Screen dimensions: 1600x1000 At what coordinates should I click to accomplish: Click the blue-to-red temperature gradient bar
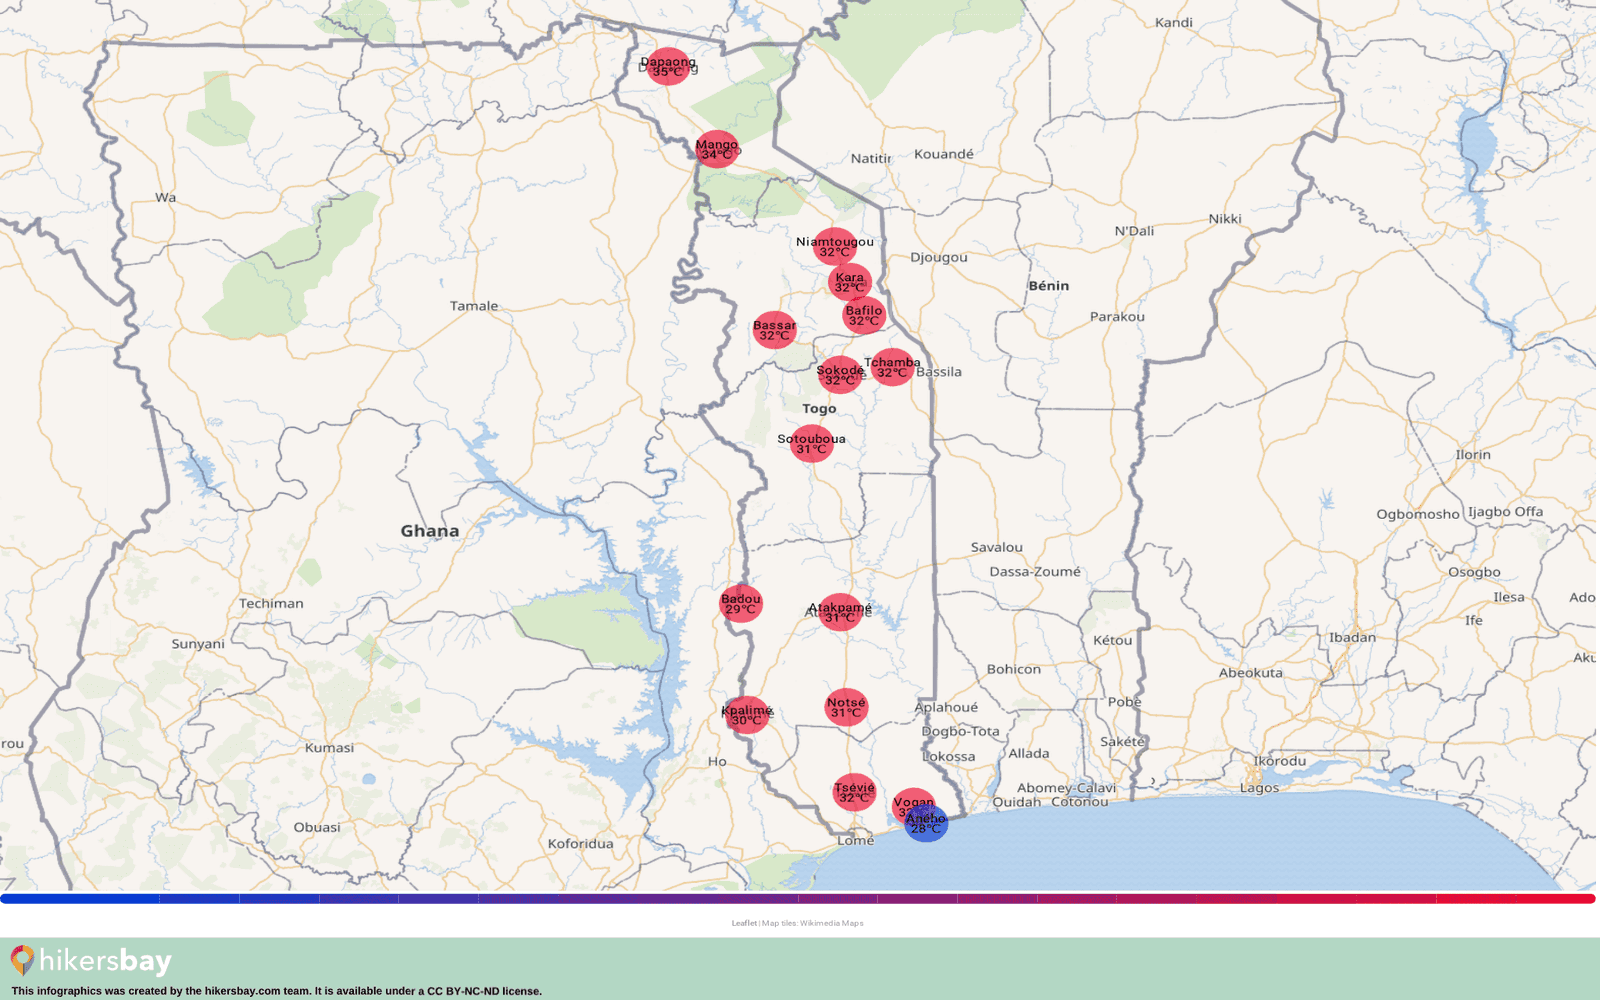(x=798, y=899)
